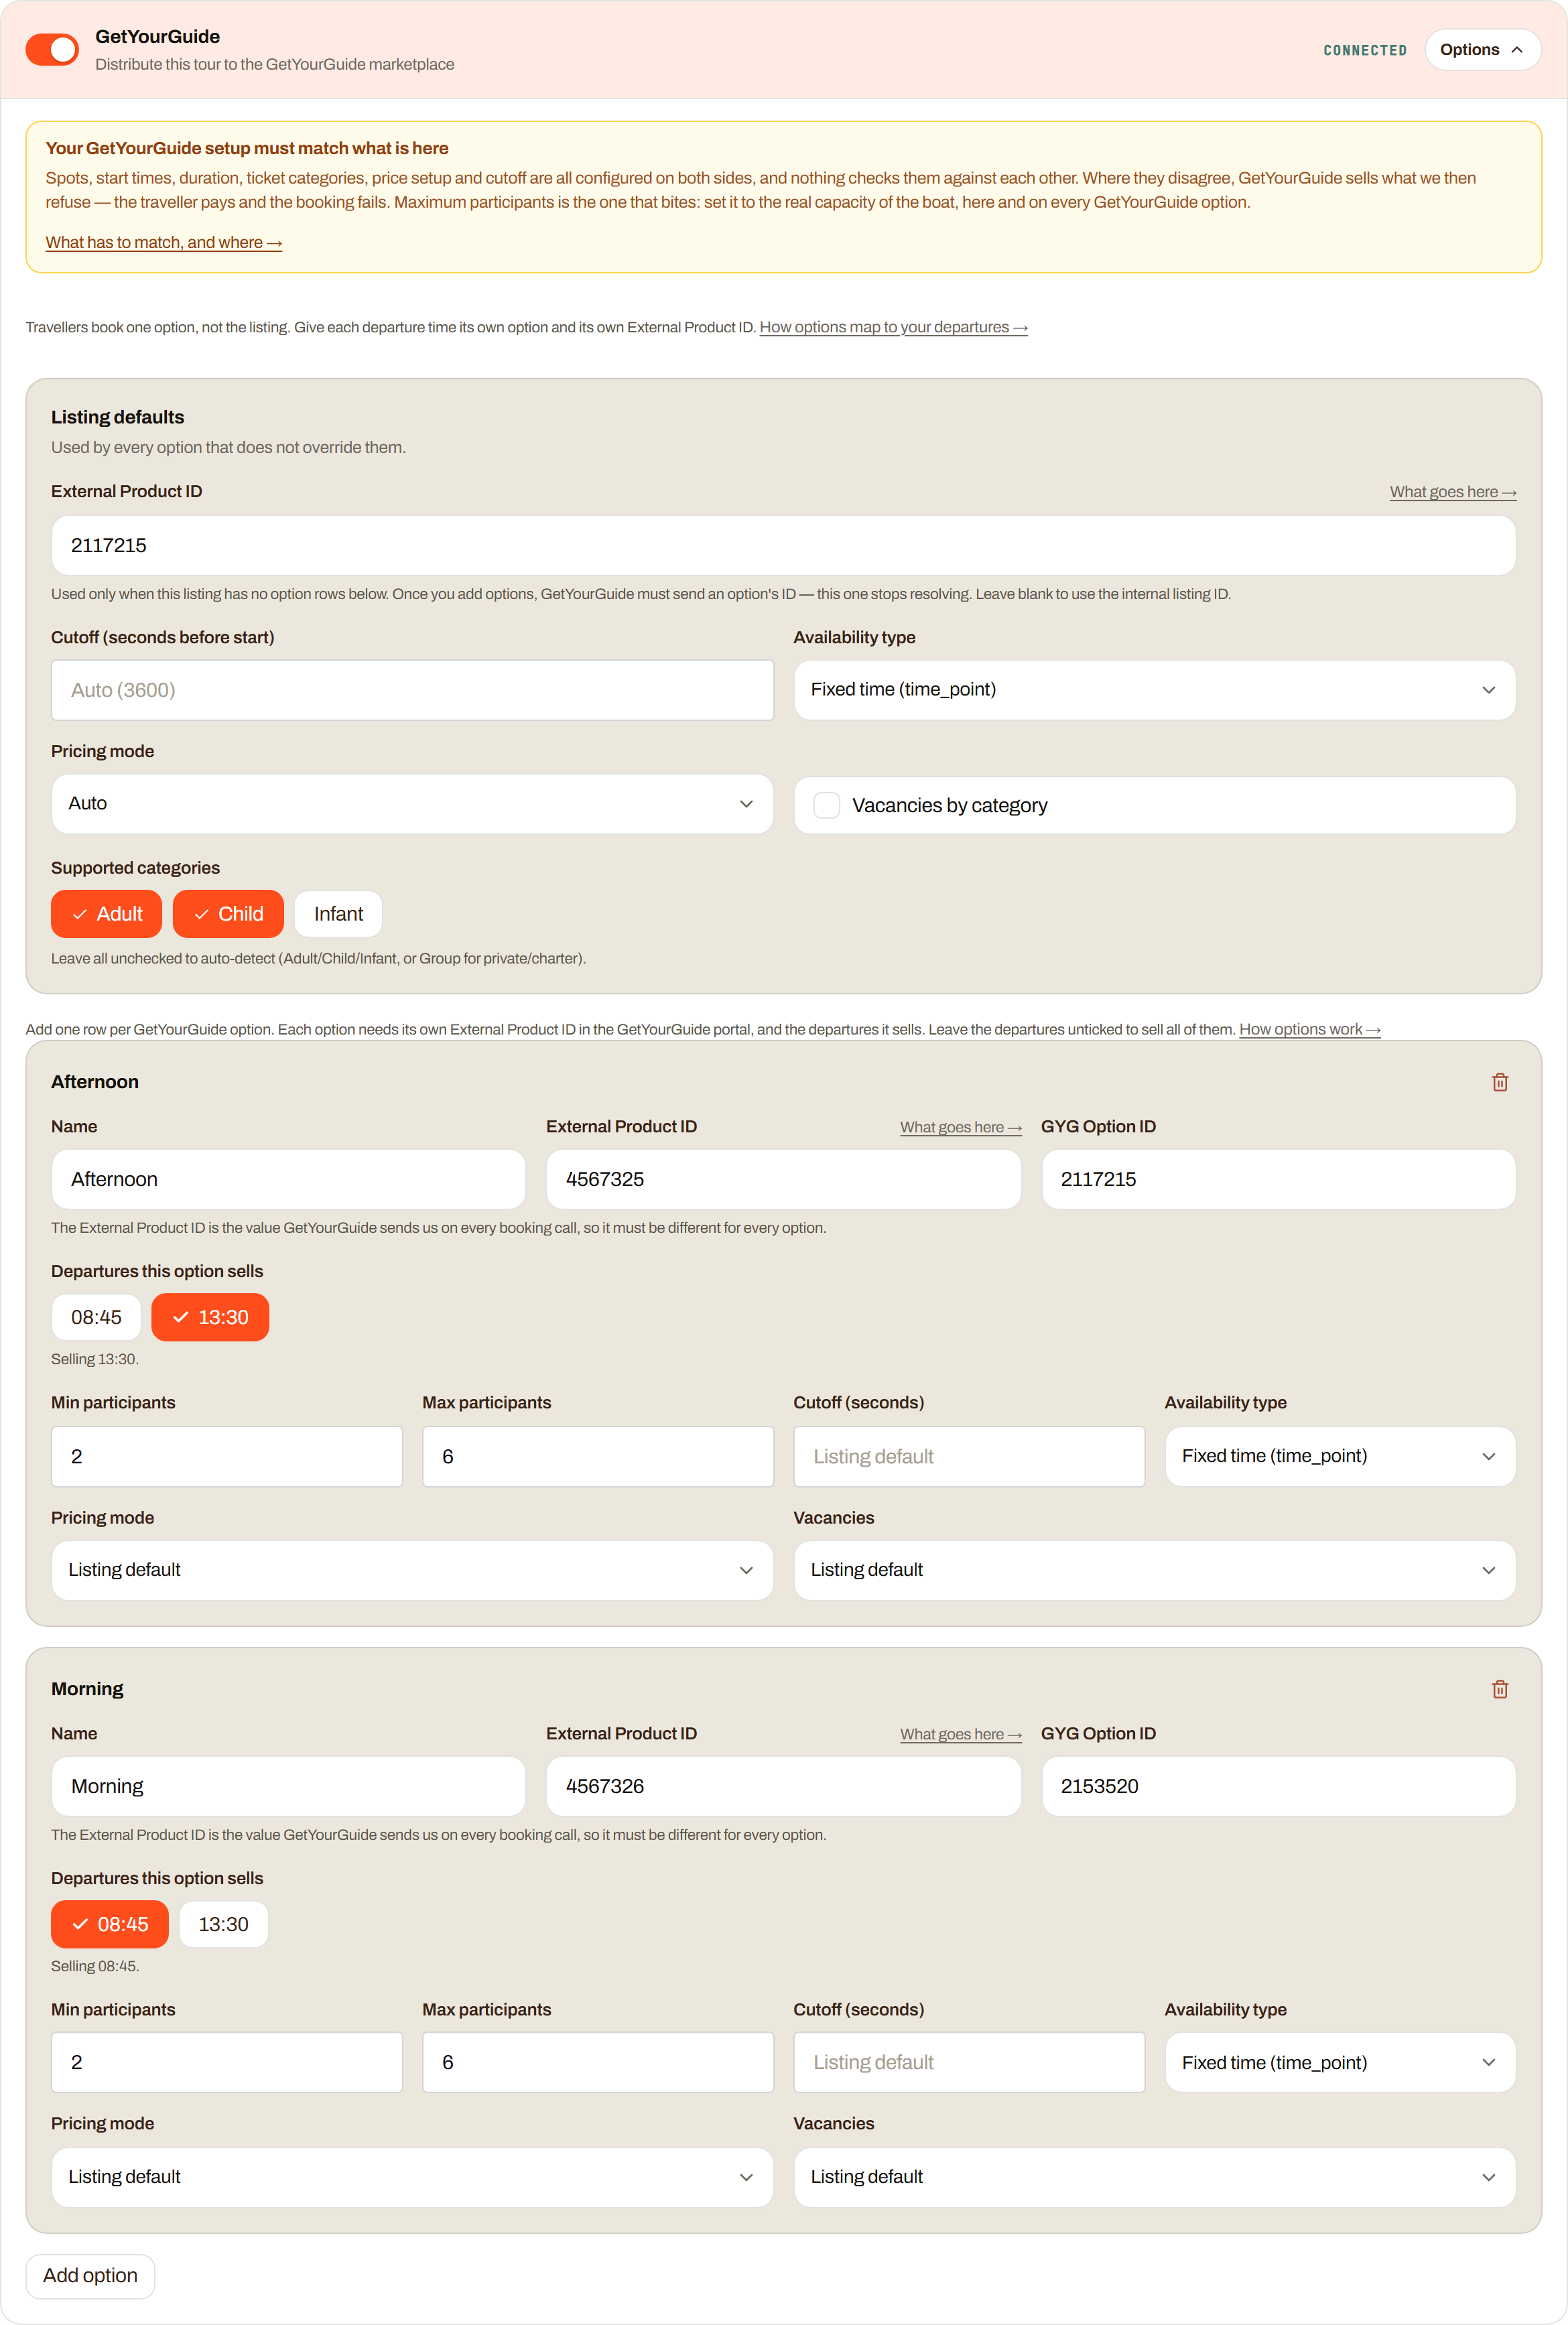Viewport: 1568px width, 2325px height.
Task: Select 13:30 departure for Morning option
Action: pos(223,1924)
